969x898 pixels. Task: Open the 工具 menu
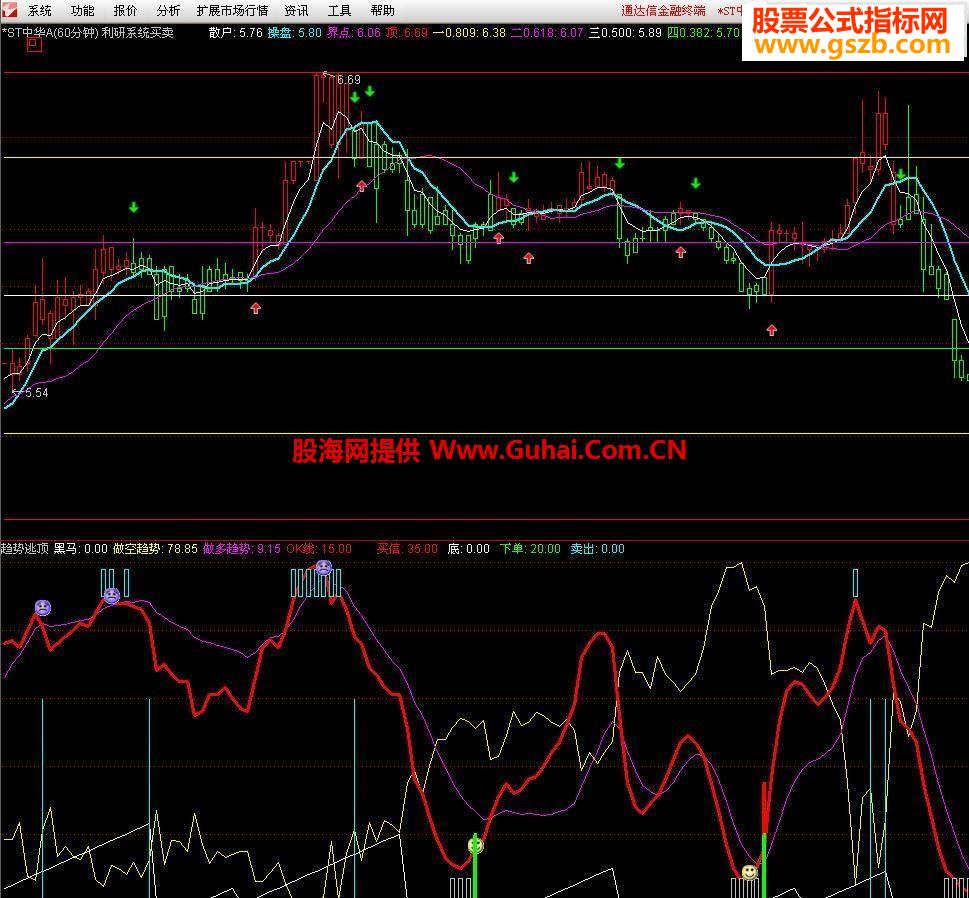pyautogui.click(x=339, y=11)
